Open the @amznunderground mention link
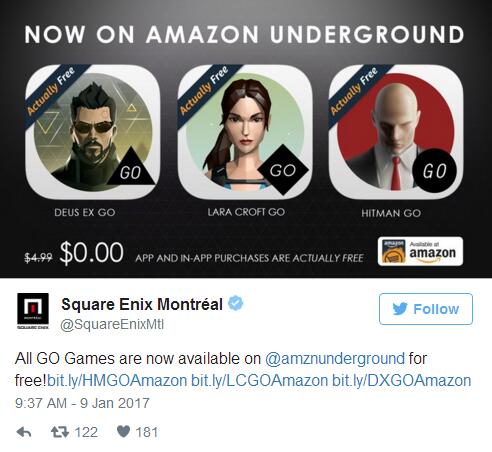The image size is (492, 452). [335, 359]
